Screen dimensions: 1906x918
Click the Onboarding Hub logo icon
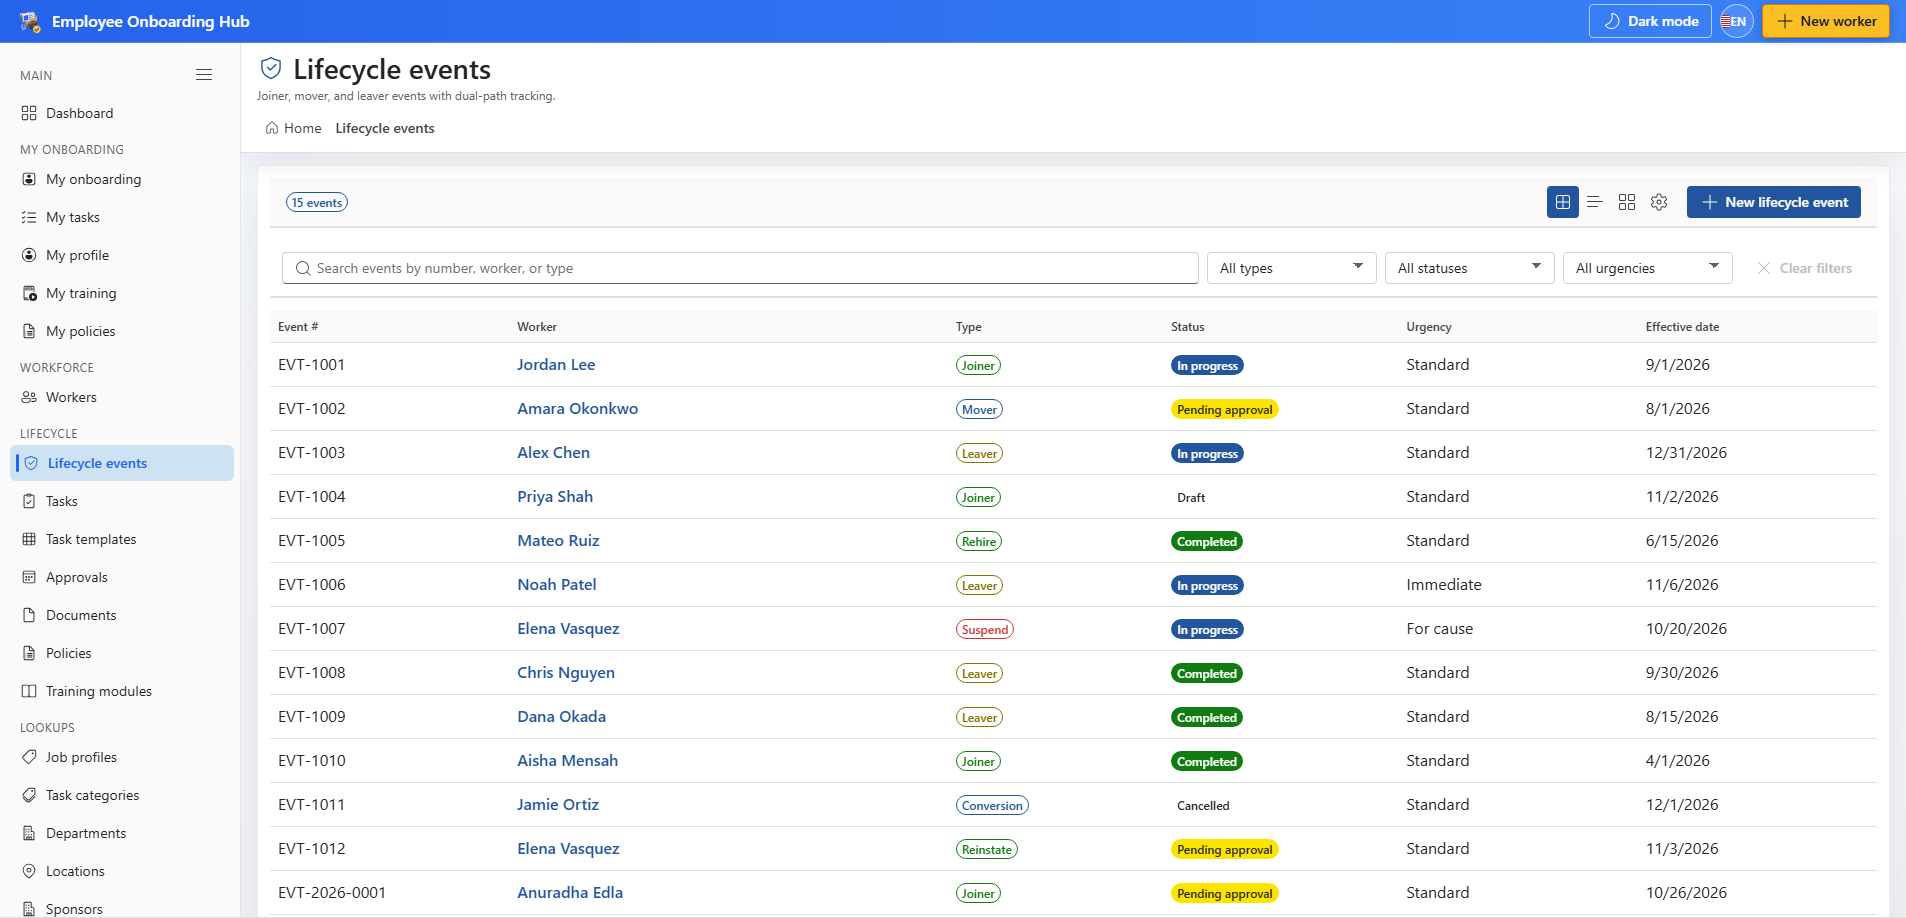(x=30, y=21)
